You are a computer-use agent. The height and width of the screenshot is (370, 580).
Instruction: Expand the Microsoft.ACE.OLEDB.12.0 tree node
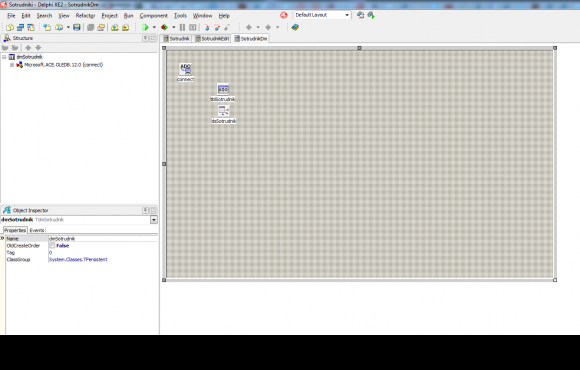click(x=12, y=65)
